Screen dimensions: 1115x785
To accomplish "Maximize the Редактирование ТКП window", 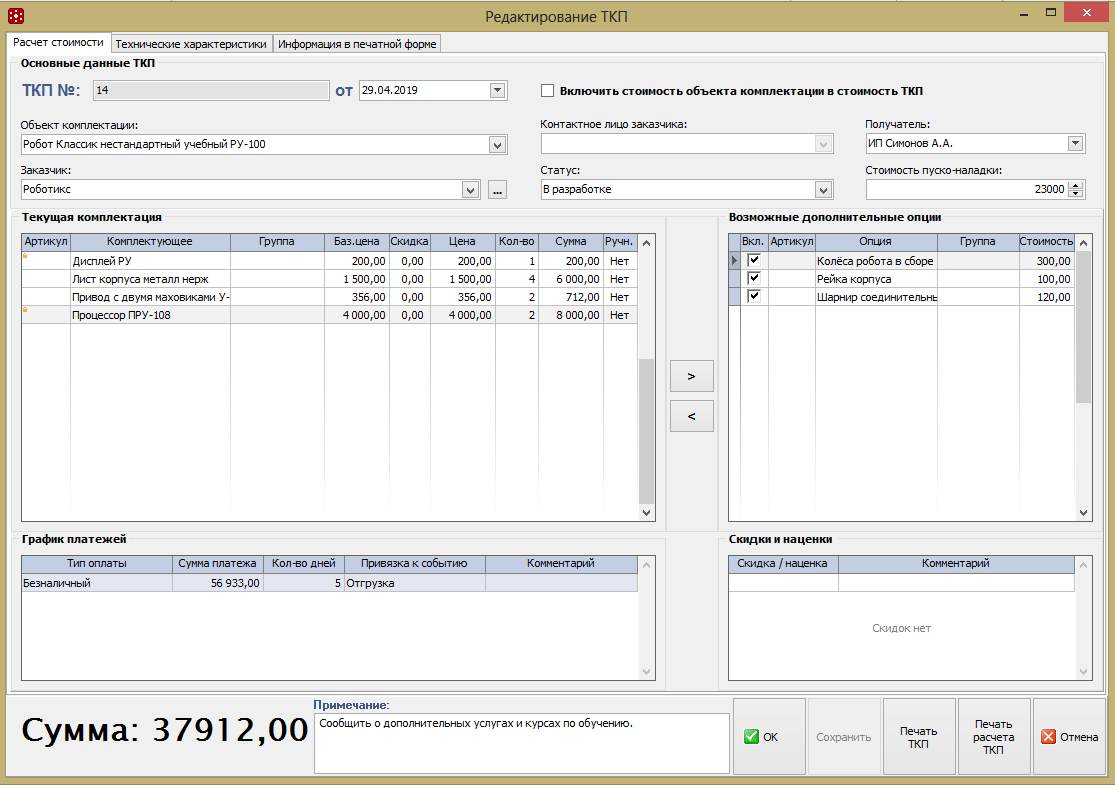I will 1051,13.
